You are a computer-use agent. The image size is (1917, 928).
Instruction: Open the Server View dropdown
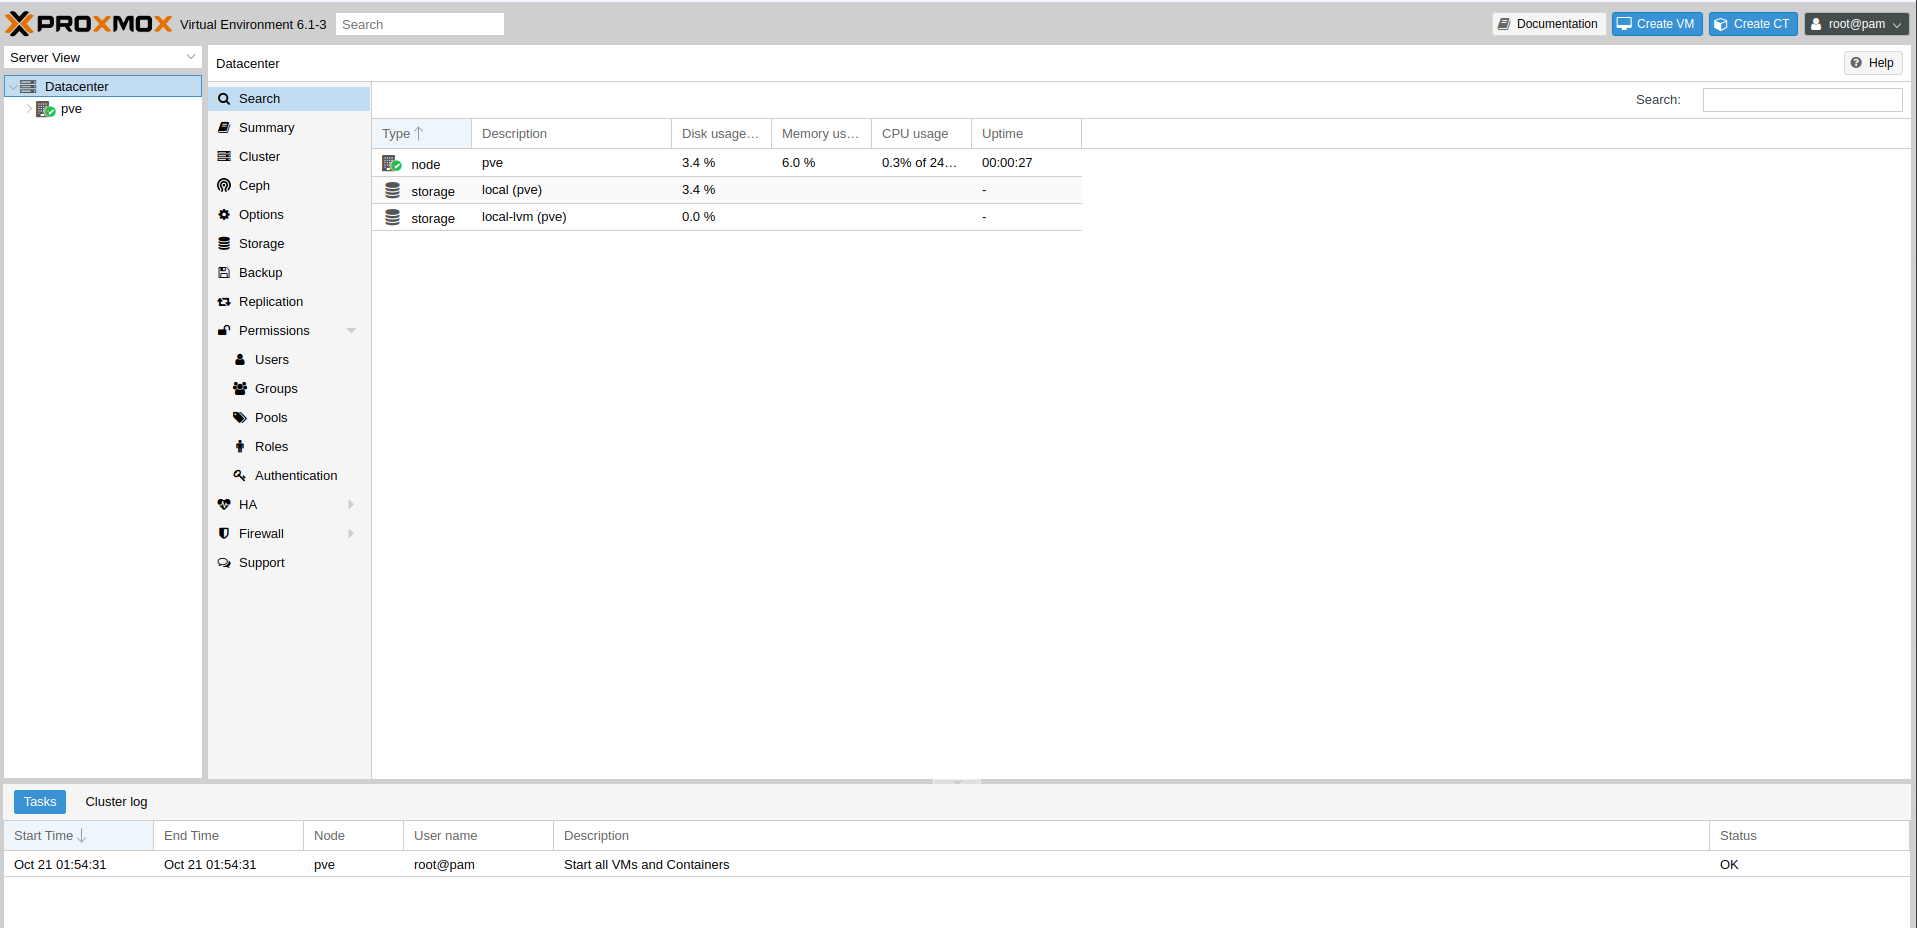(x=191, y=57)
